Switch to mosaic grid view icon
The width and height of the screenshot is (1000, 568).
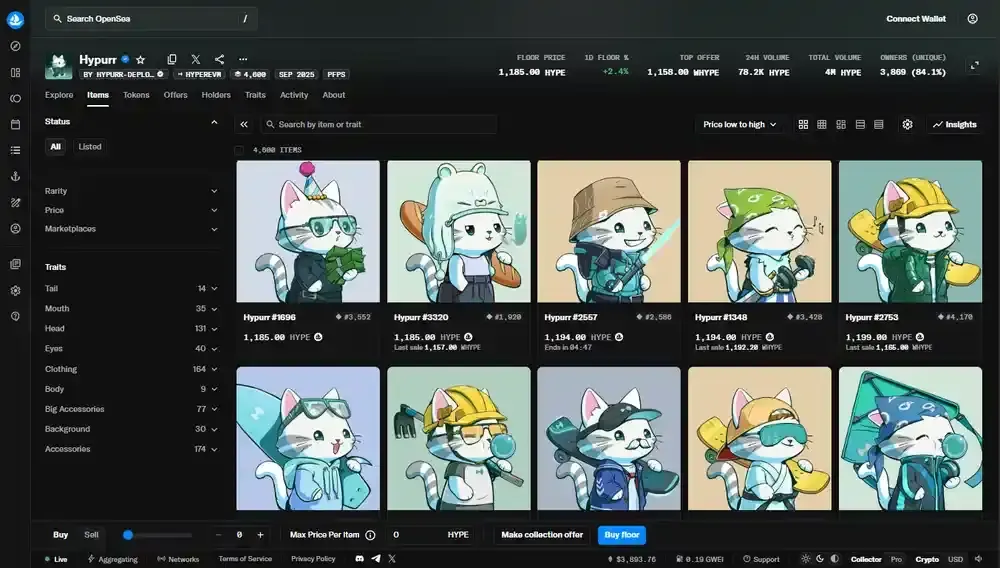841,124
